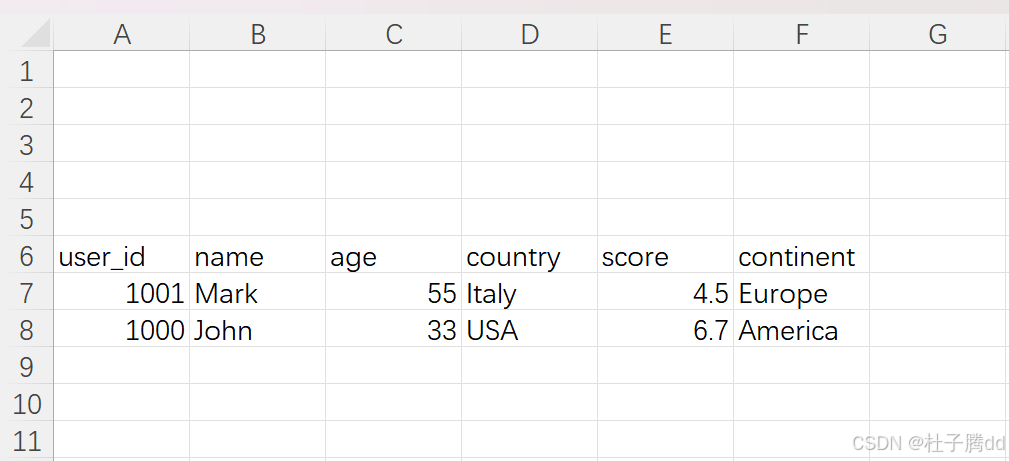The width and height of the screenshot is (1009, 461).
Task: Click the USA cell
Action: (530, 330)
